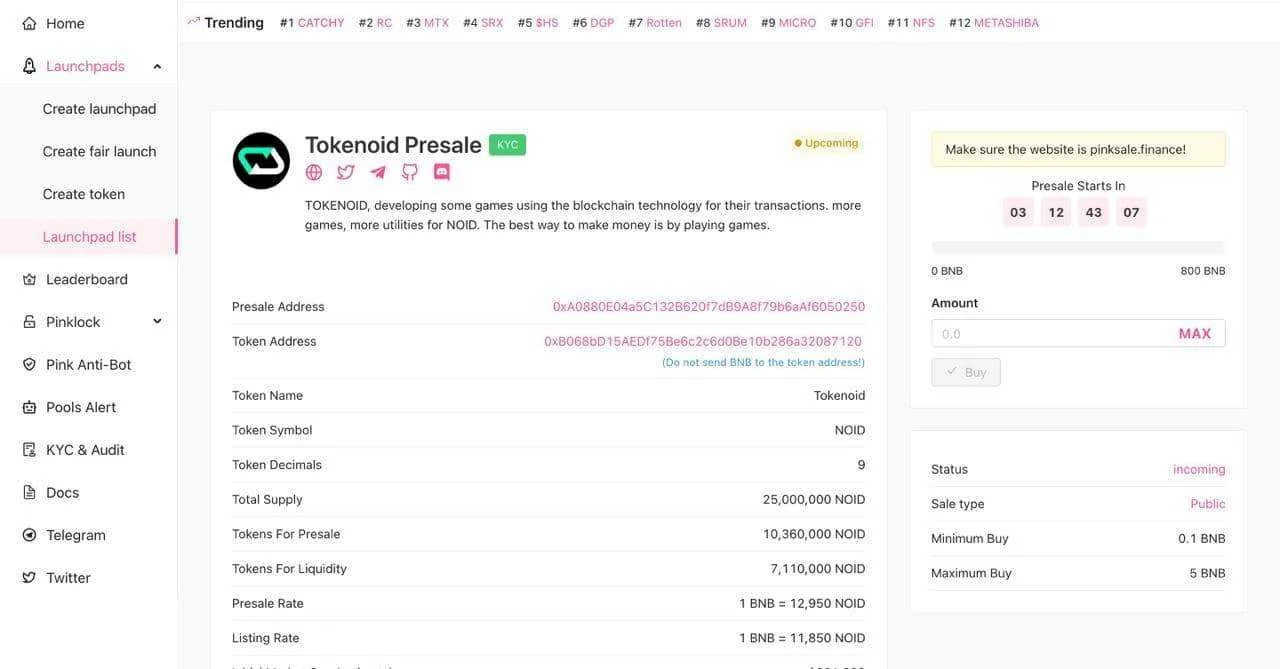This screenshot has width=1280, height=669.
Task: Select Create launchpad in sidebar
Action: coord(99,109)
